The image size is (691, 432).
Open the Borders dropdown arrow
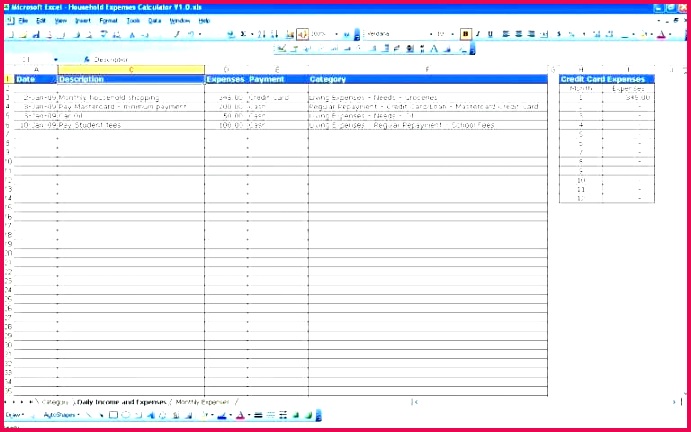(633, 34)
